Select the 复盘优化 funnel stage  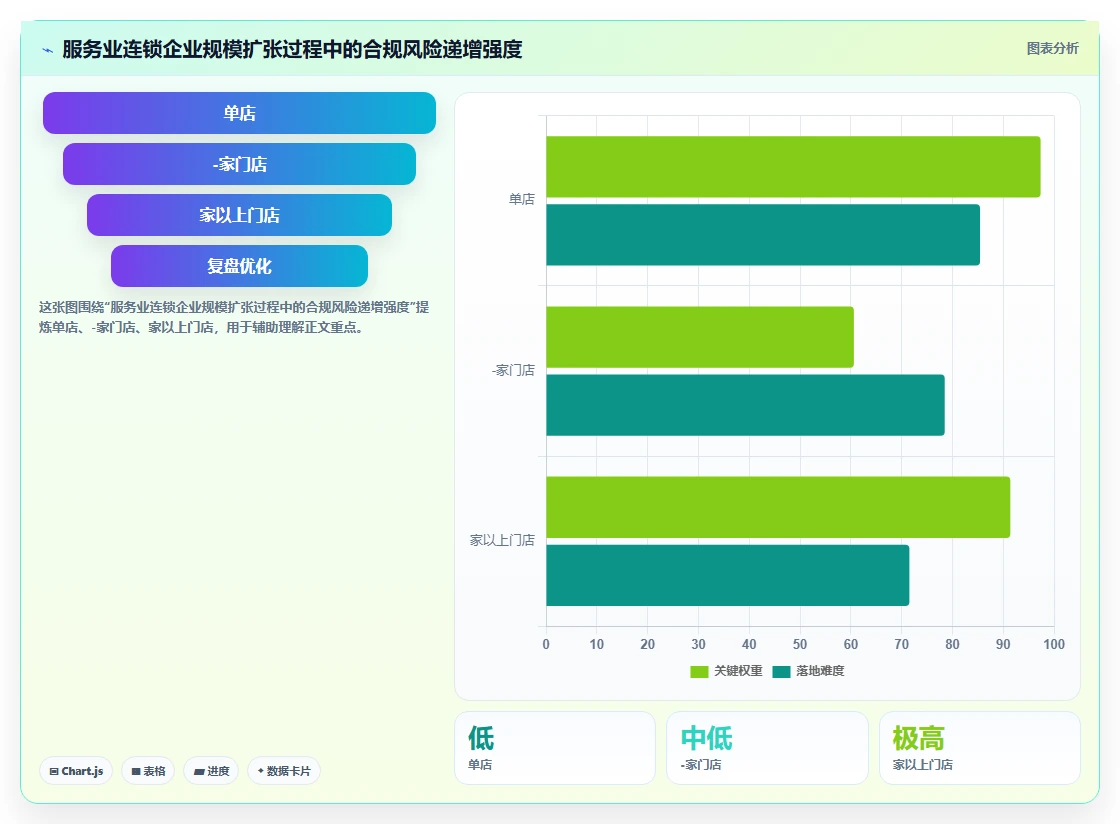(239, 266)
